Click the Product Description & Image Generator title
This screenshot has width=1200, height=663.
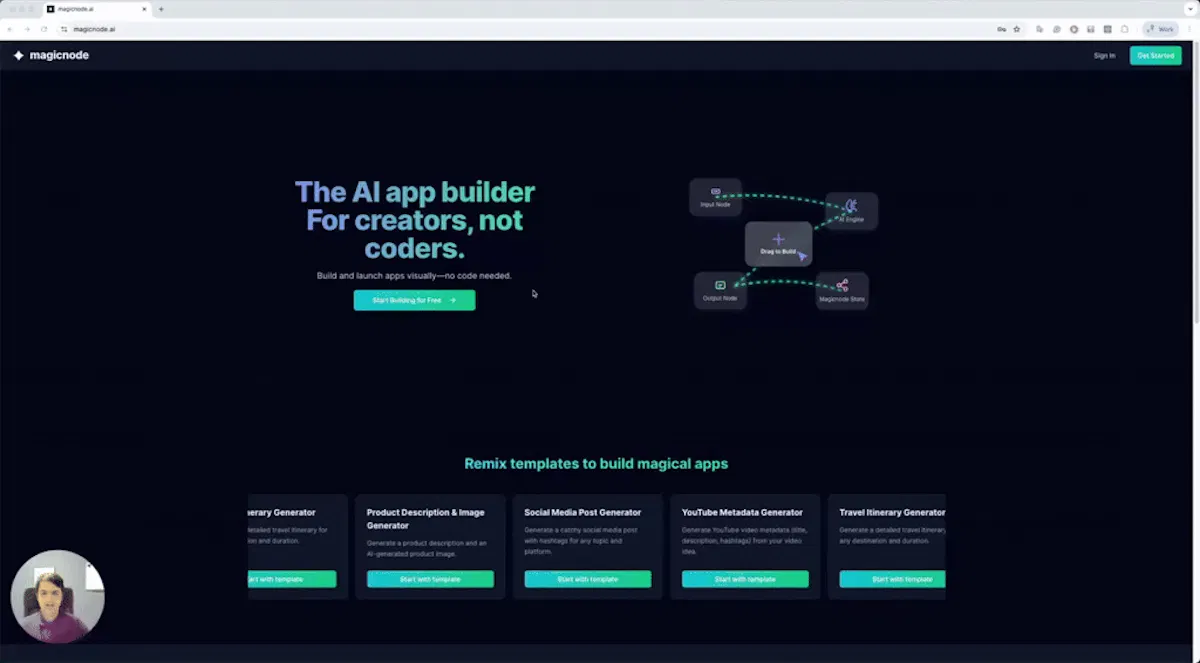click(426, 519)
